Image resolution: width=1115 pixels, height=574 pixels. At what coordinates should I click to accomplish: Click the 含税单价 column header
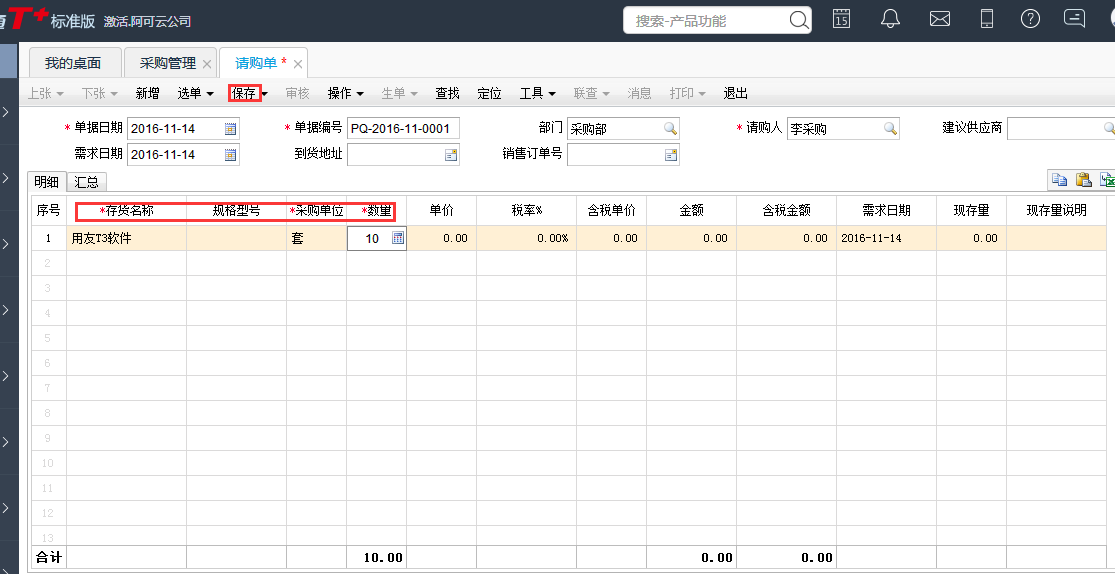612,211
